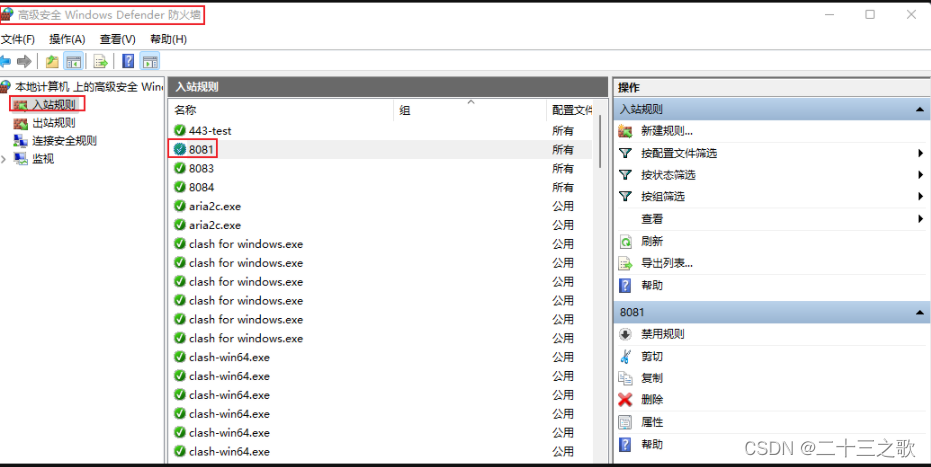The height and width of the screenshot is (467, 931).
Task: Click green check icon of 443-test rule
Action: tap(180, 131)
